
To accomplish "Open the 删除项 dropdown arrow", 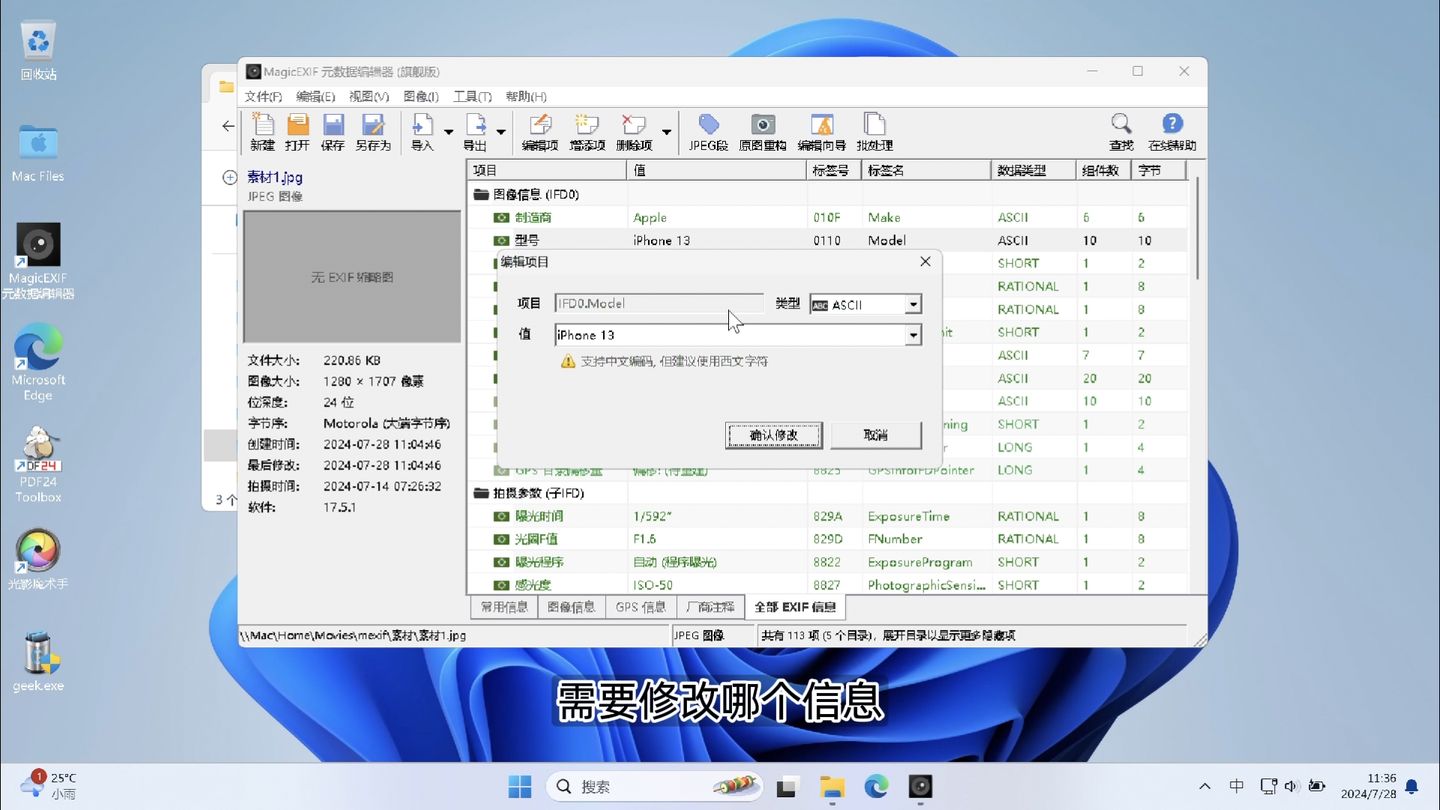I will (666, 132).
